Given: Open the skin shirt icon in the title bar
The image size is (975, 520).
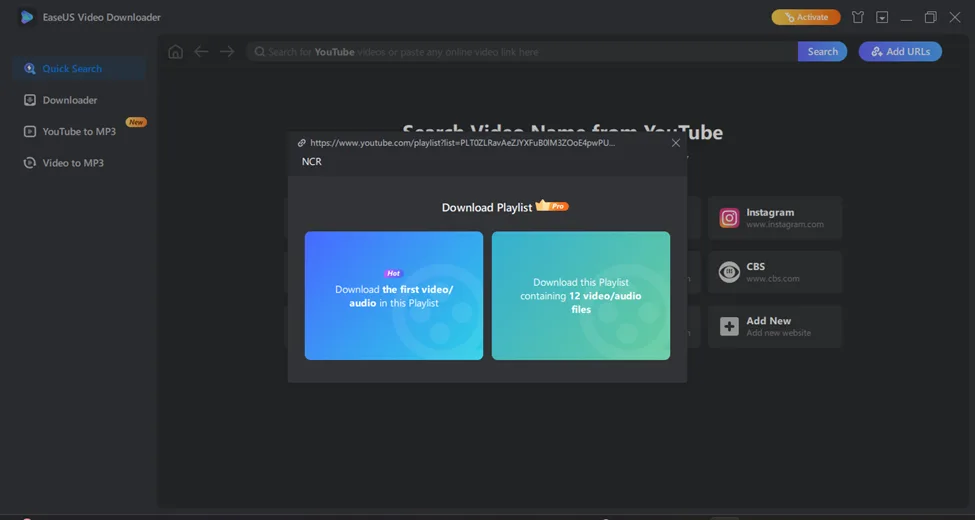Looking at the screenshot, I should (858, 17).
